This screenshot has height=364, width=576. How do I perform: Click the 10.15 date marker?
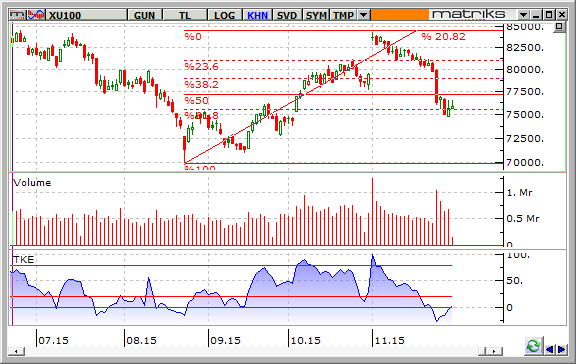(305, 340)
